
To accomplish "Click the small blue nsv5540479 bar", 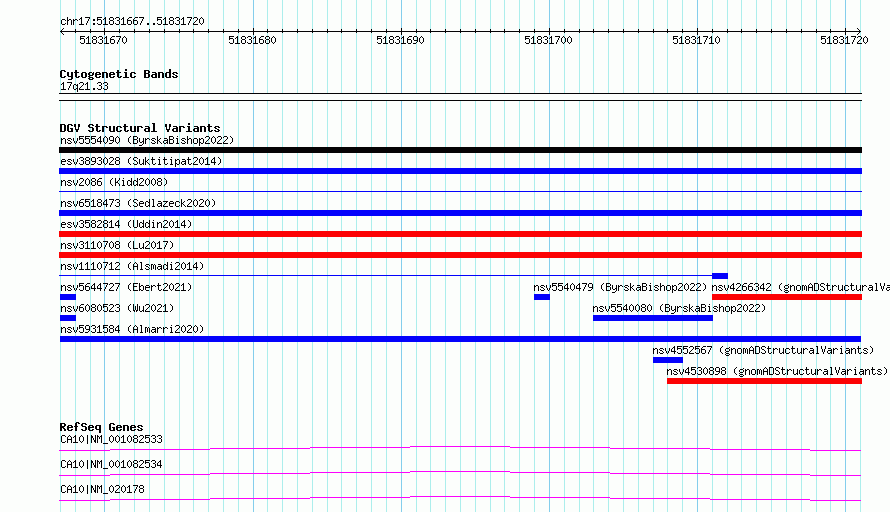I will pyautogui.click(x=541, y=297).
